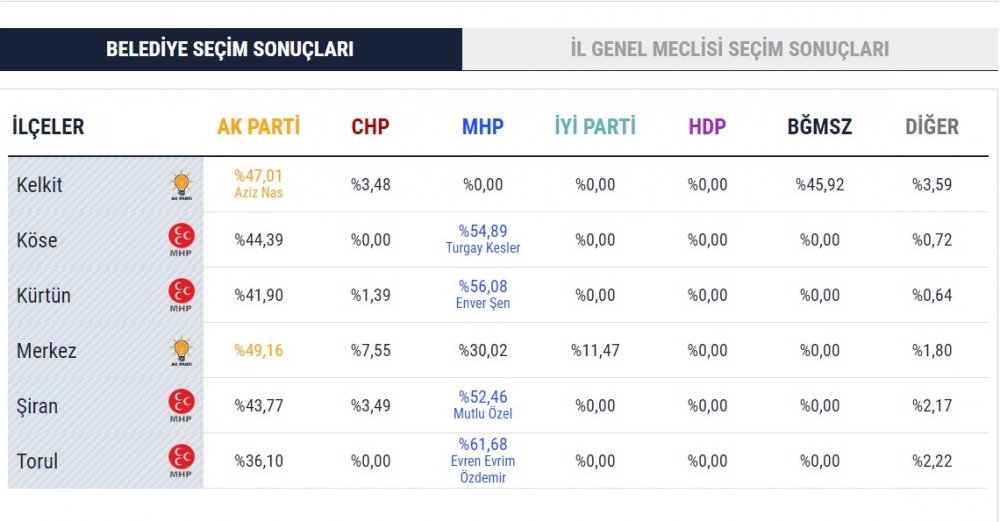Click MHP logo in Kürtün row
This screenshot has height=522, width=1000.
(181, 295)
